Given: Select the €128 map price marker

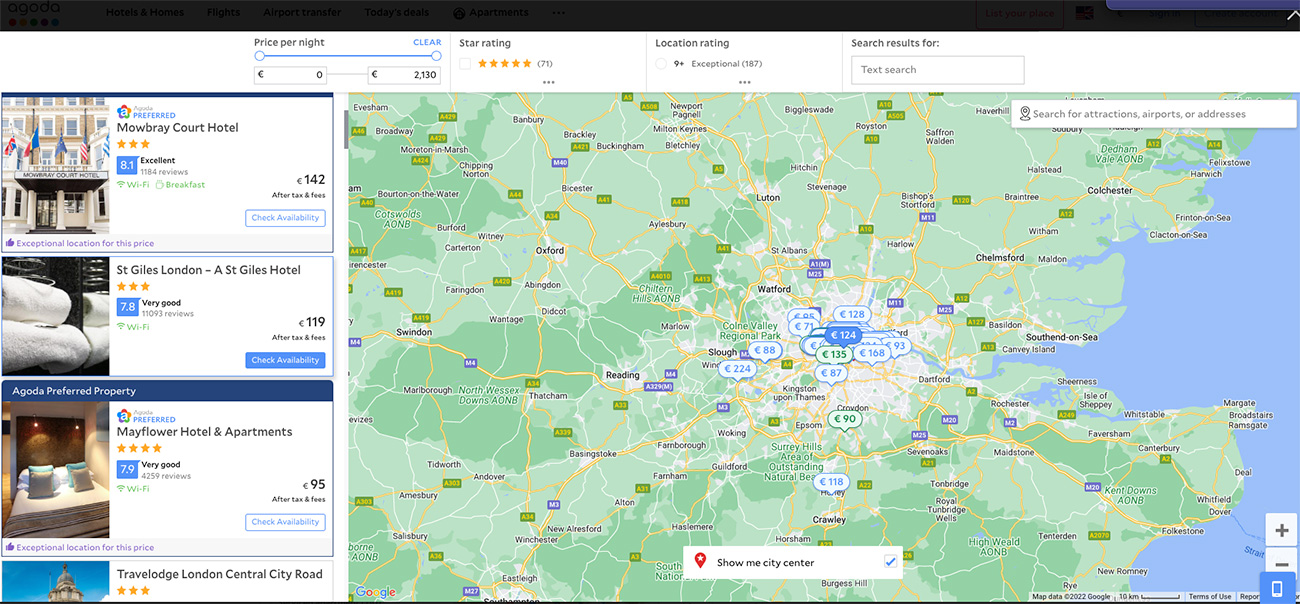Looking at the screenshot, I should 851,314.
